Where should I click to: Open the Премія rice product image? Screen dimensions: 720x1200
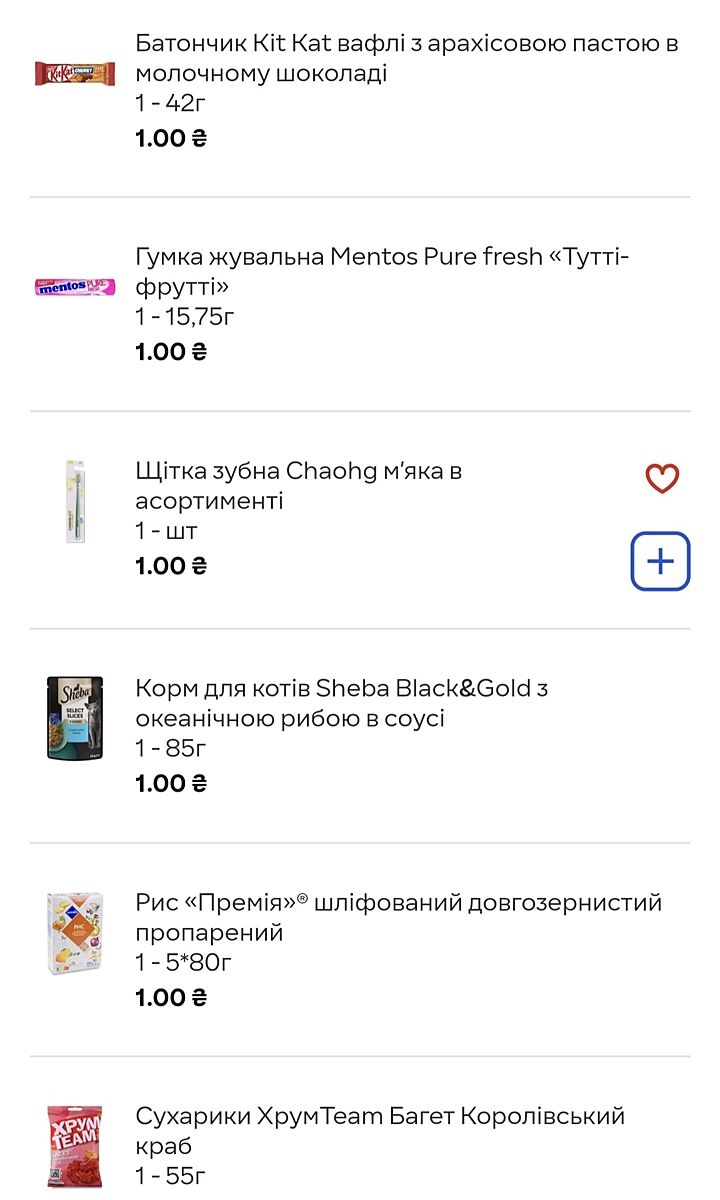click(x=75, y=933)
